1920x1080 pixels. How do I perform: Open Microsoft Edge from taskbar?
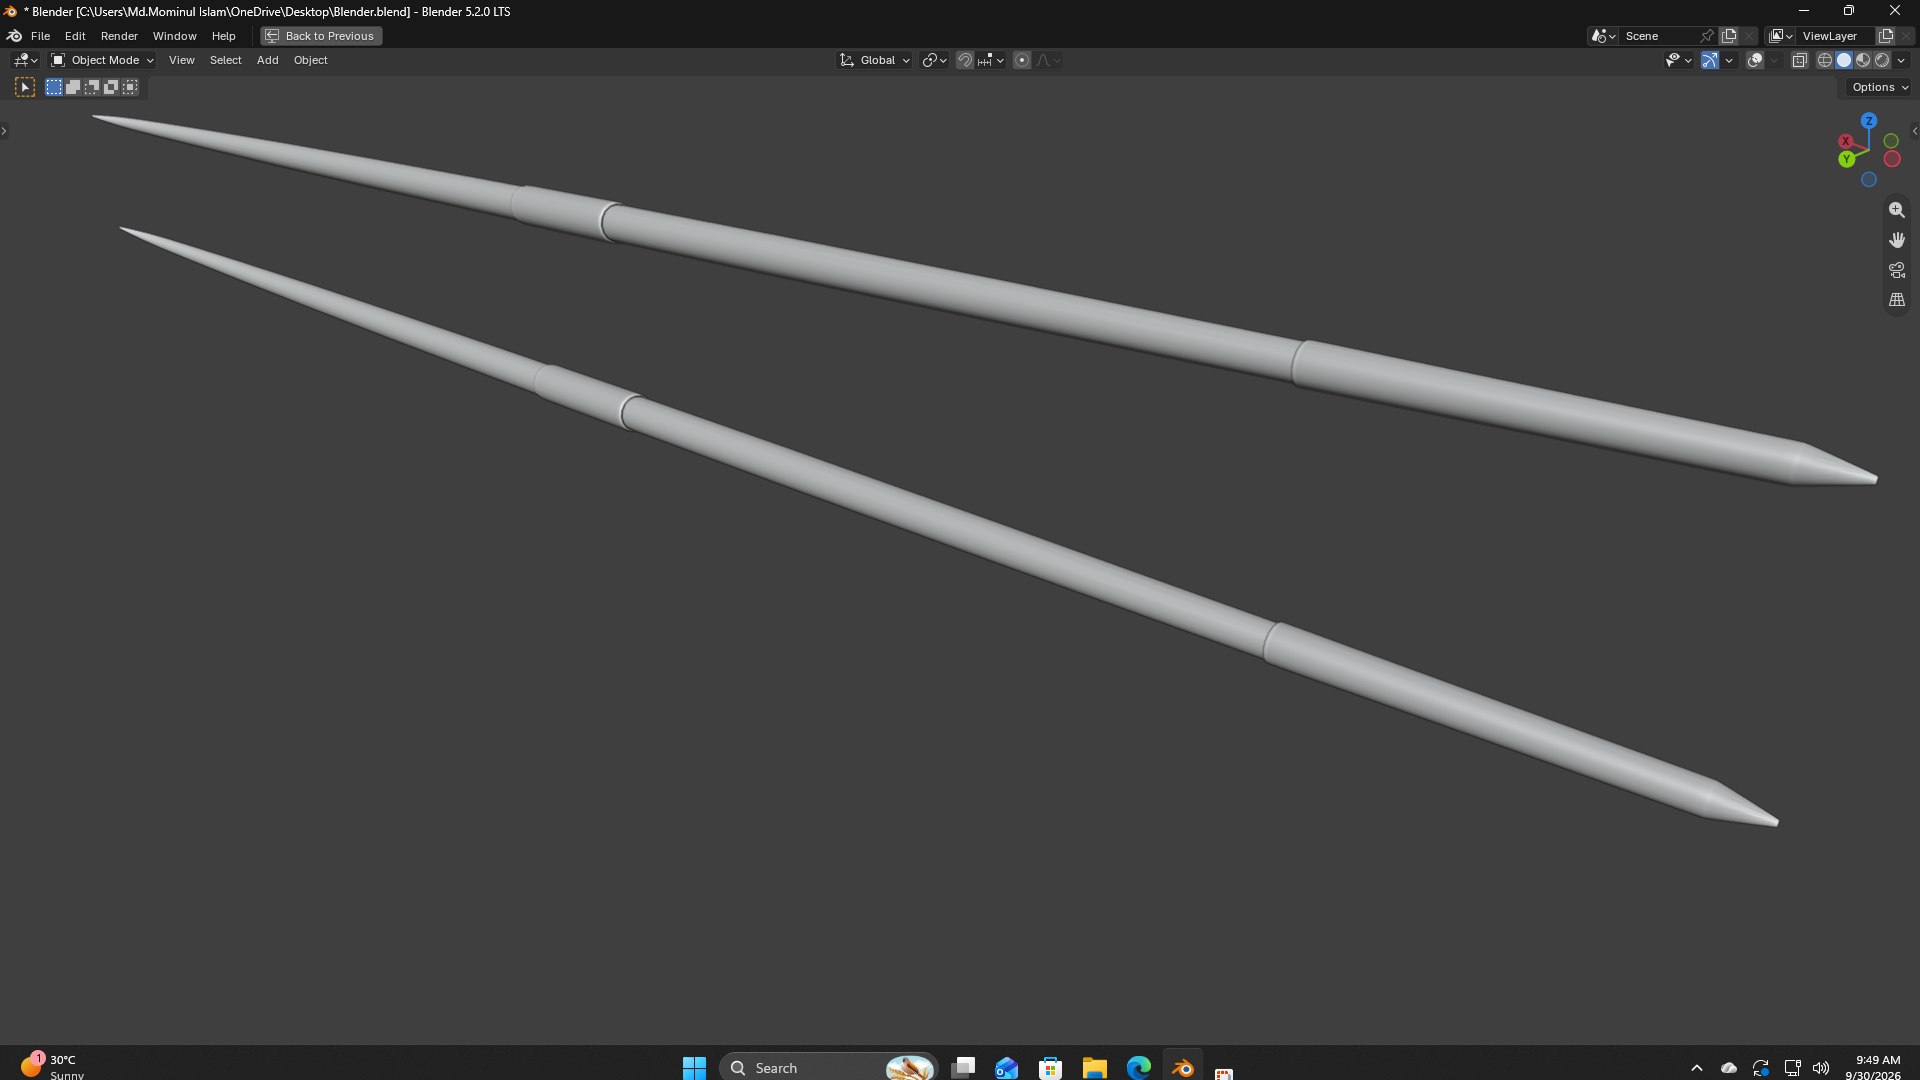1138,1068
